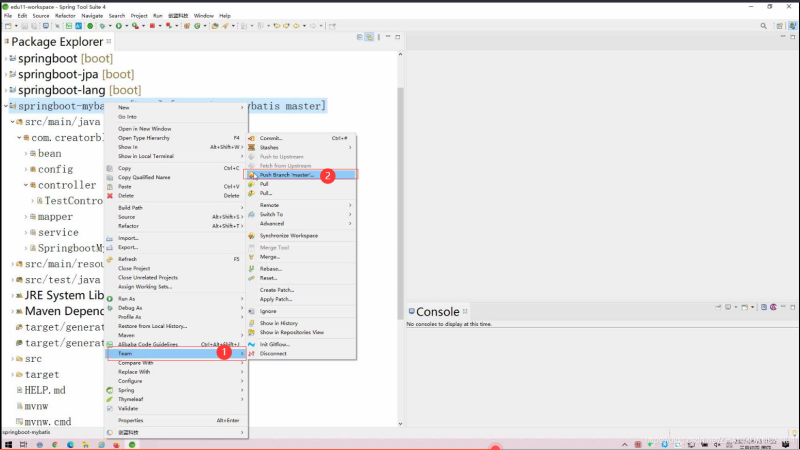Open the Stashes submenu arrow
The width and height of the screenshot is (800, 450).
click(350, 147)
